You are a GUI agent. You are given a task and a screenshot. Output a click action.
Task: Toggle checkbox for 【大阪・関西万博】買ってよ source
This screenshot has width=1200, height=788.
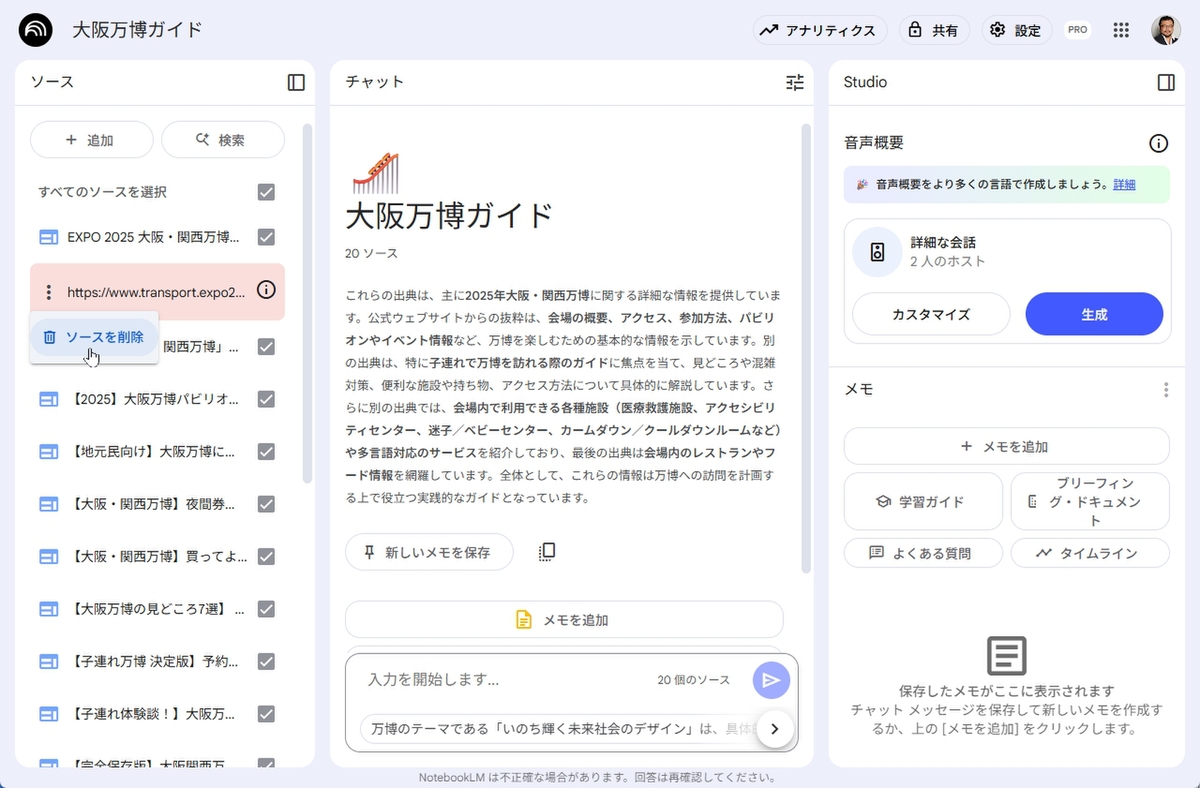(266, 556)
